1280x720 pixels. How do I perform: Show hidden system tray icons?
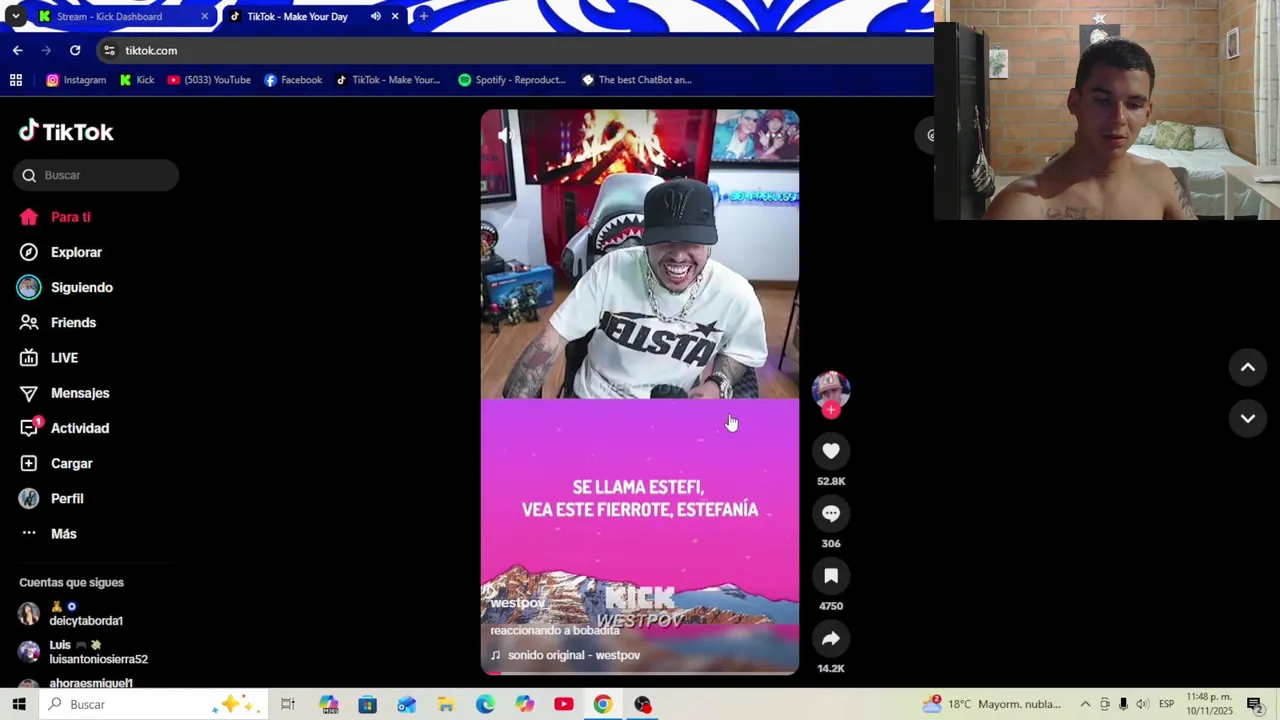(1085, 704)
